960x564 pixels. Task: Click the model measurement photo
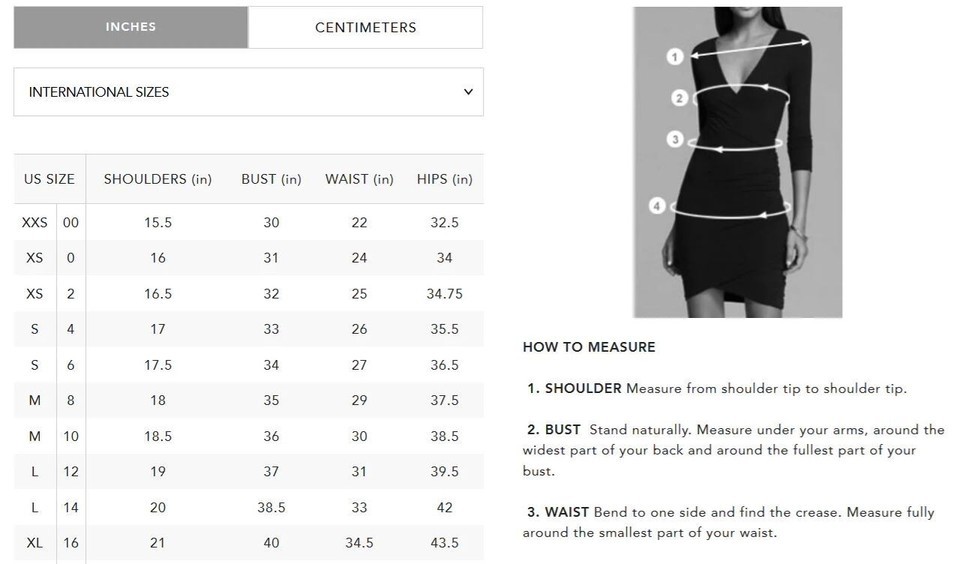pos(738,162)
